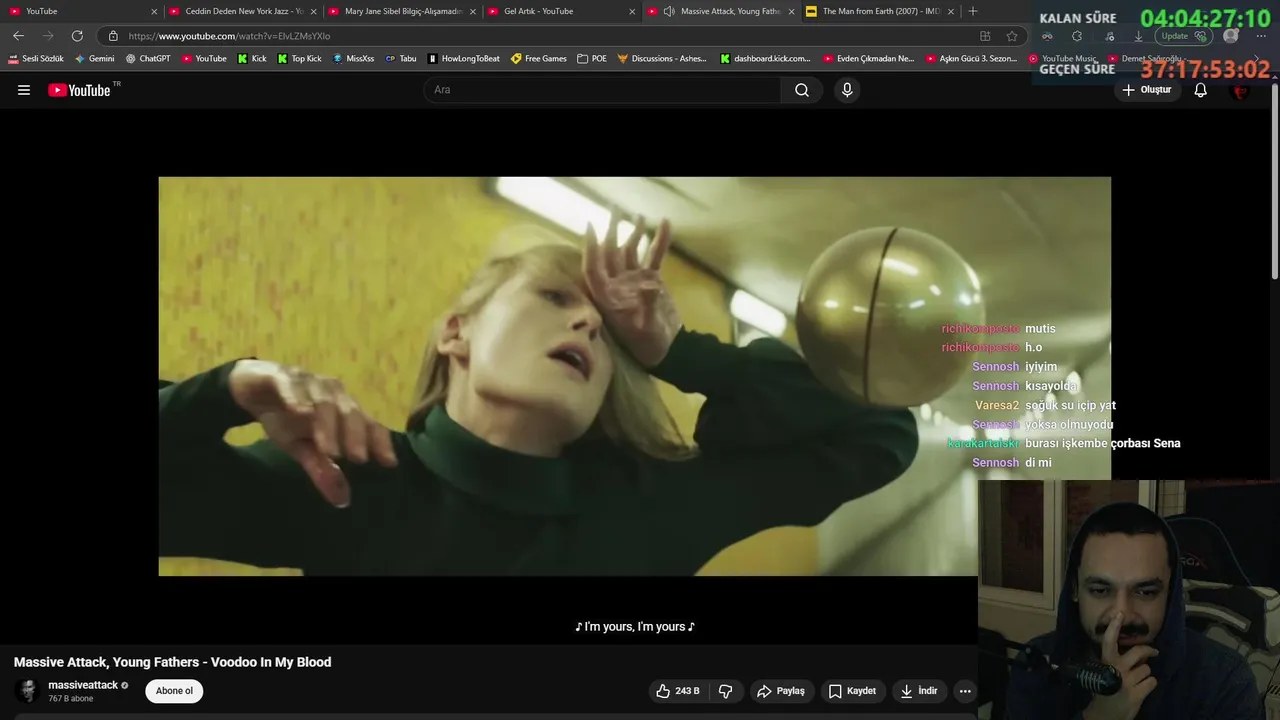
Task: Open the collections icon in address bar
Action: [x=985, y=36]
